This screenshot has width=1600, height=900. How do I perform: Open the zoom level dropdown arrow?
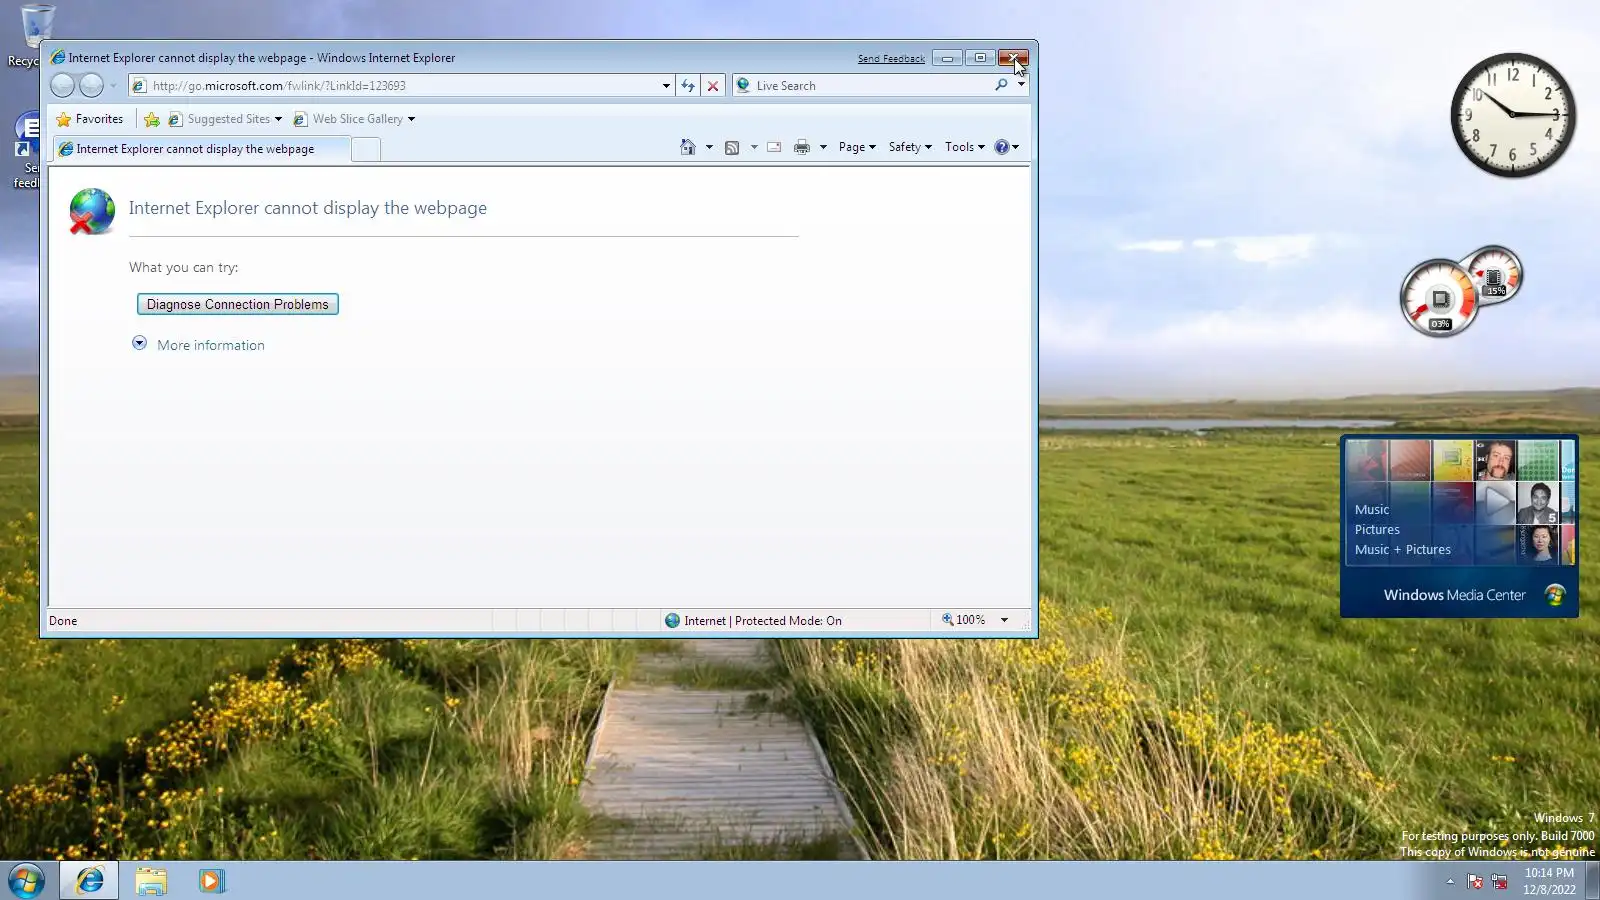(1004, 620)
